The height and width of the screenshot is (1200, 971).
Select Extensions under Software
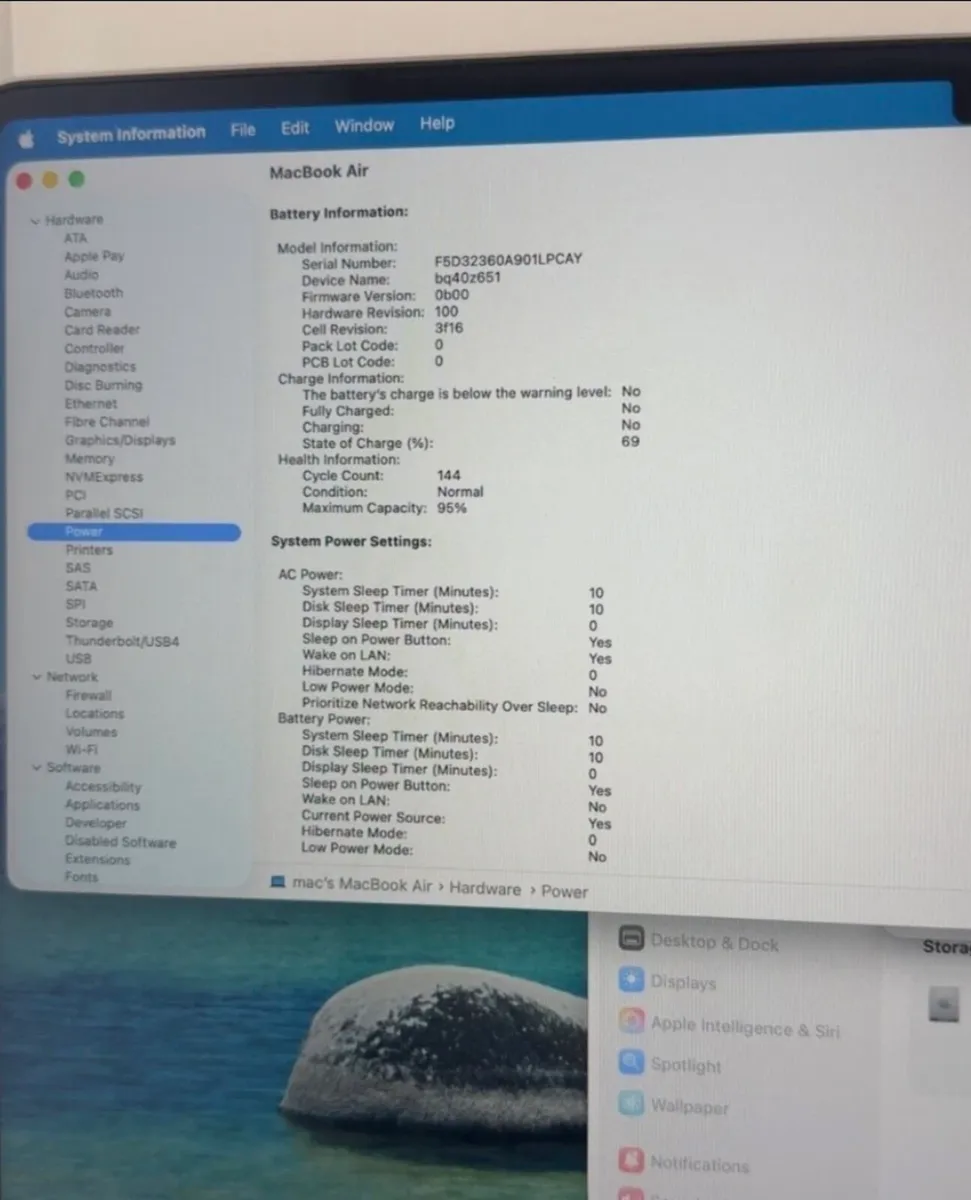tap(97, 859)
